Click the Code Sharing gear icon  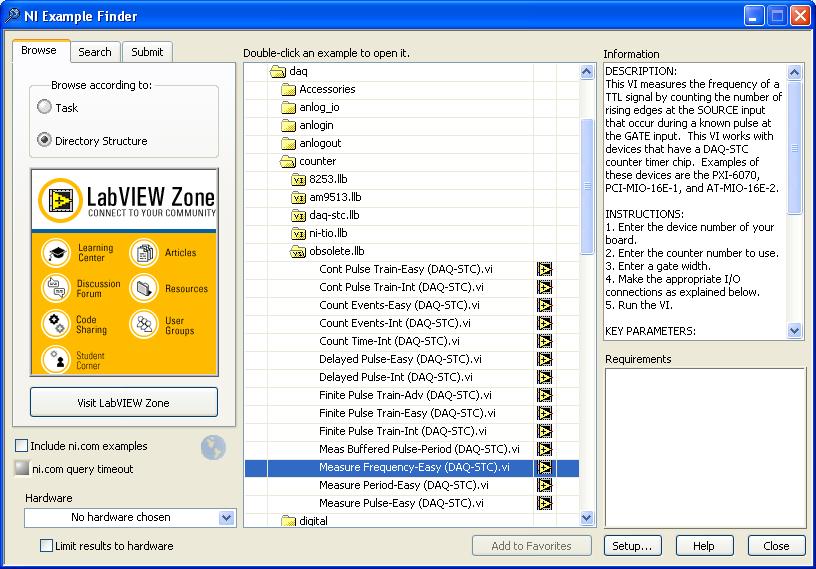(x=56, y=324)
